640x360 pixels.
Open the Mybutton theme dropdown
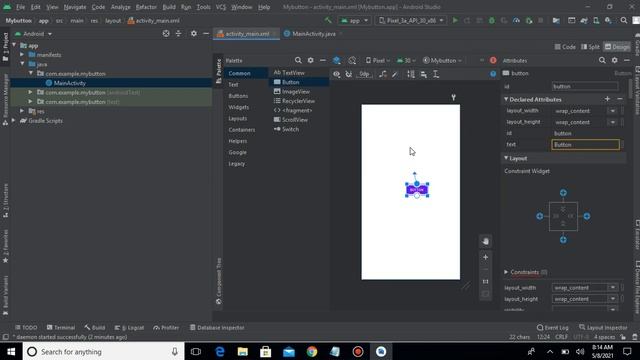point(442,60)
